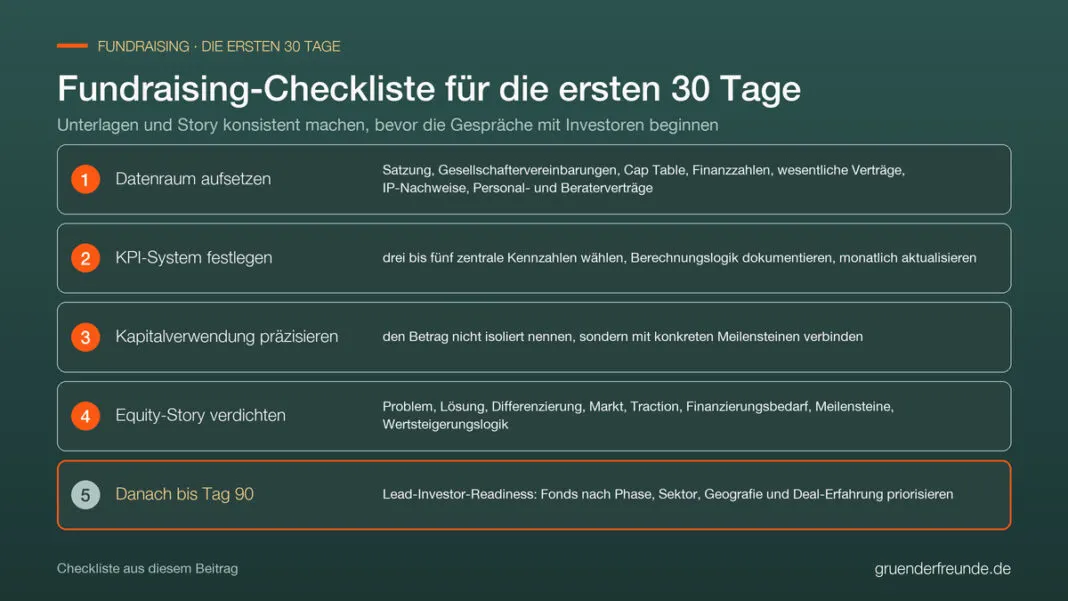Click the description starting 'Lead-Investor-Readiness'
This screenshot has width=1068, height=601.
click(x=668, y=494)
